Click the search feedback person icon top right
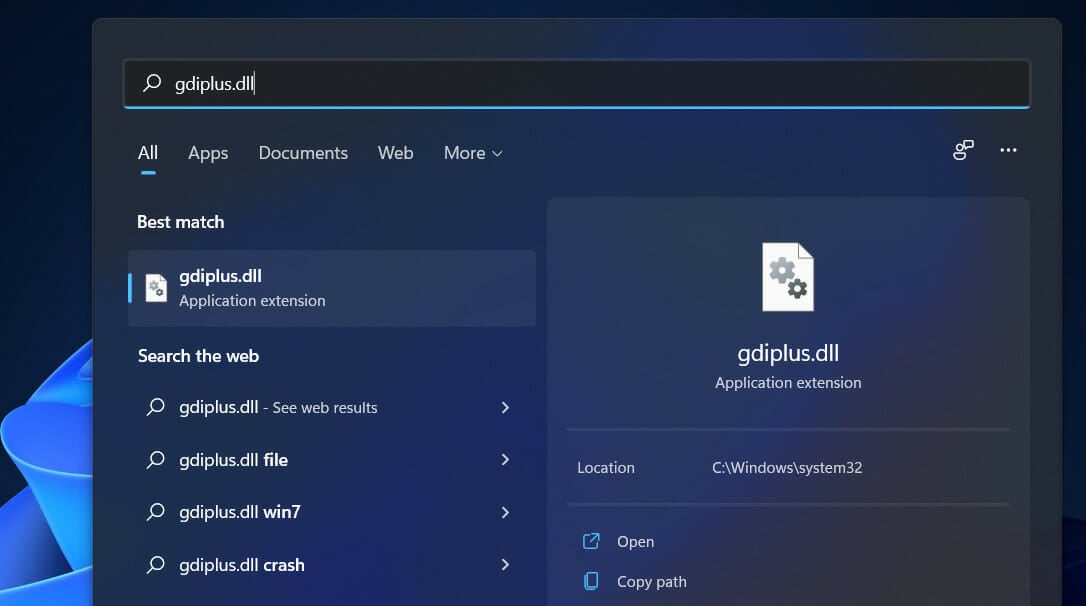The image size is (1086, 606). 962,150
